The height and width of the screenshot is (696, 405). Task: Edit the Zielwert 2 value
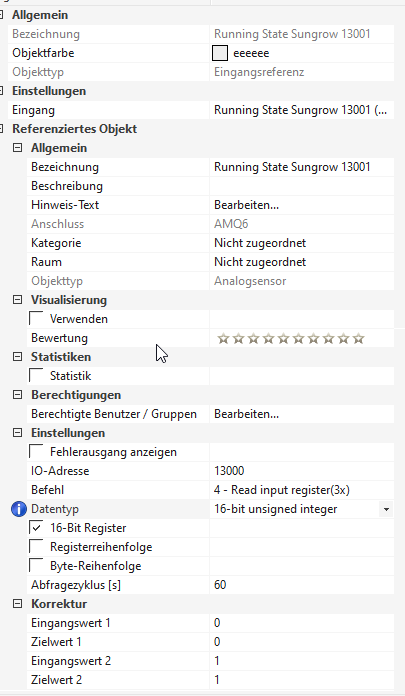[302, 680]
